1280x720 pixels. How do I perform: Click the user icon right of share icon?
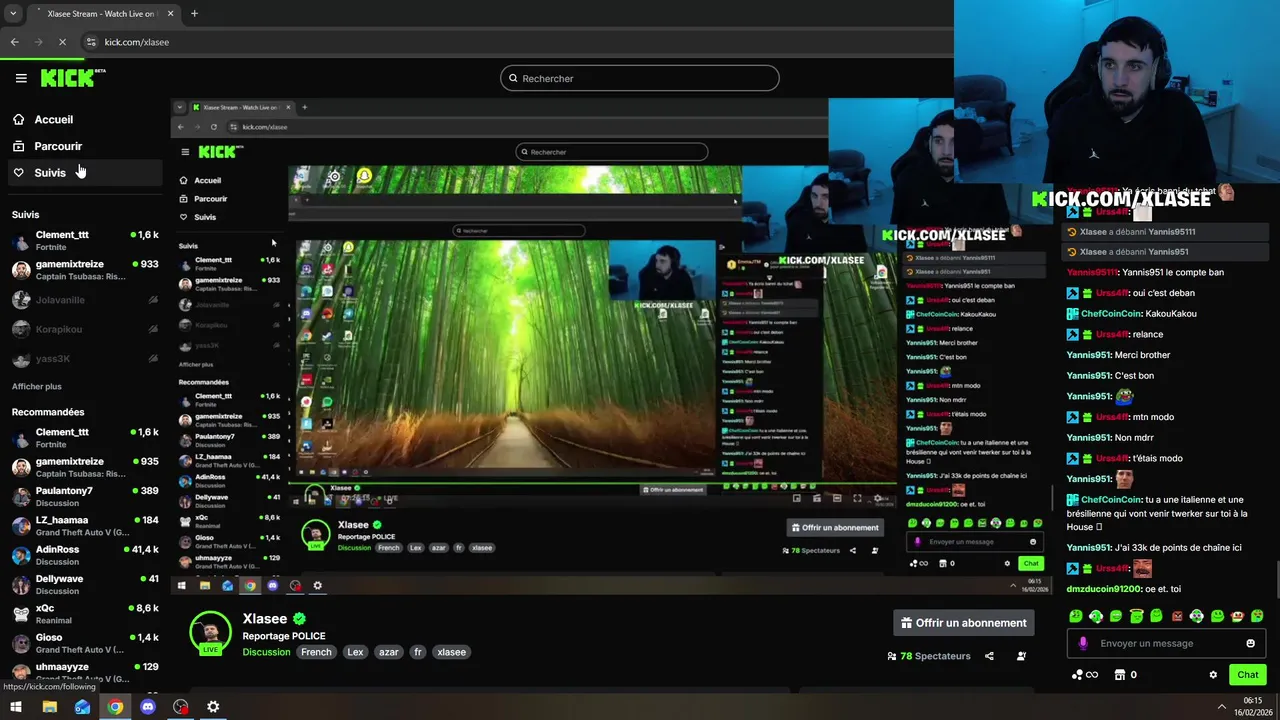tap(1021, 656)
